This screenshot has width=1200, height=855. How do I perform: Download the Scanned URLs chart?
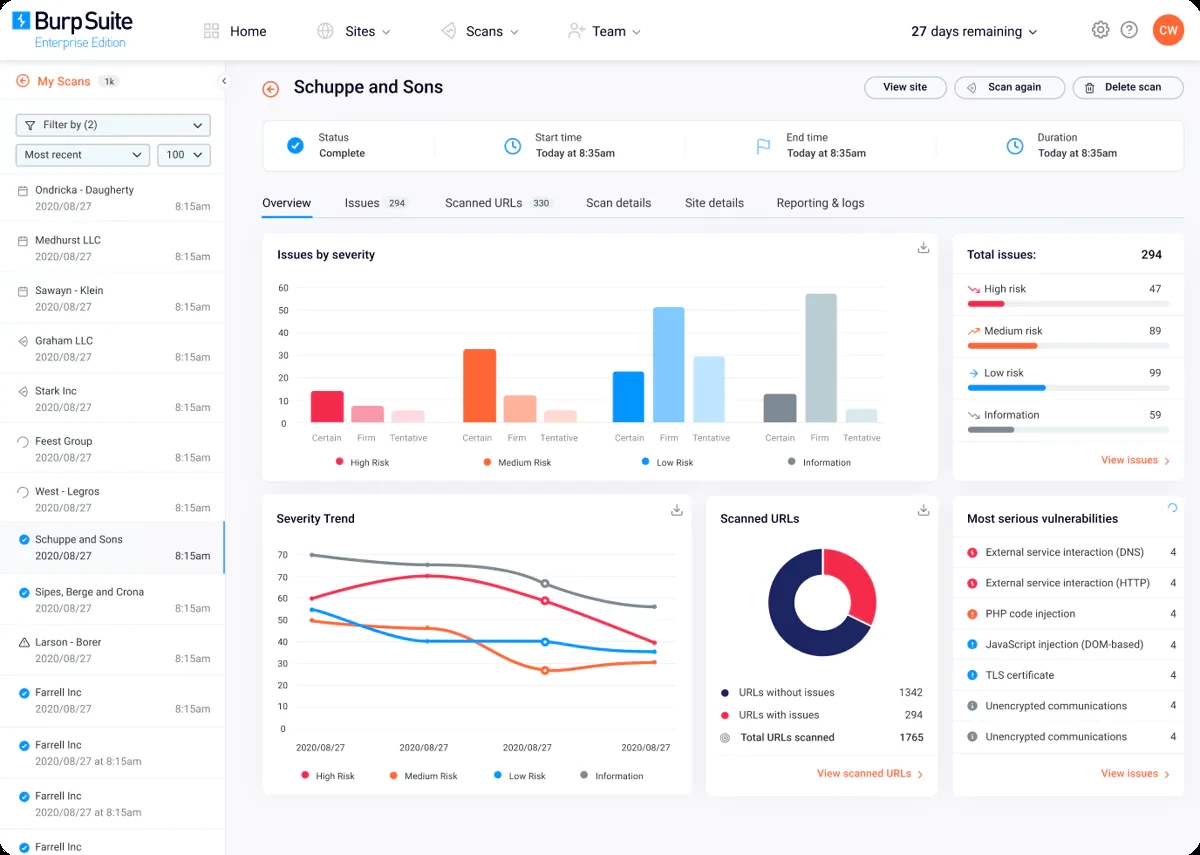tap(922, 509)
